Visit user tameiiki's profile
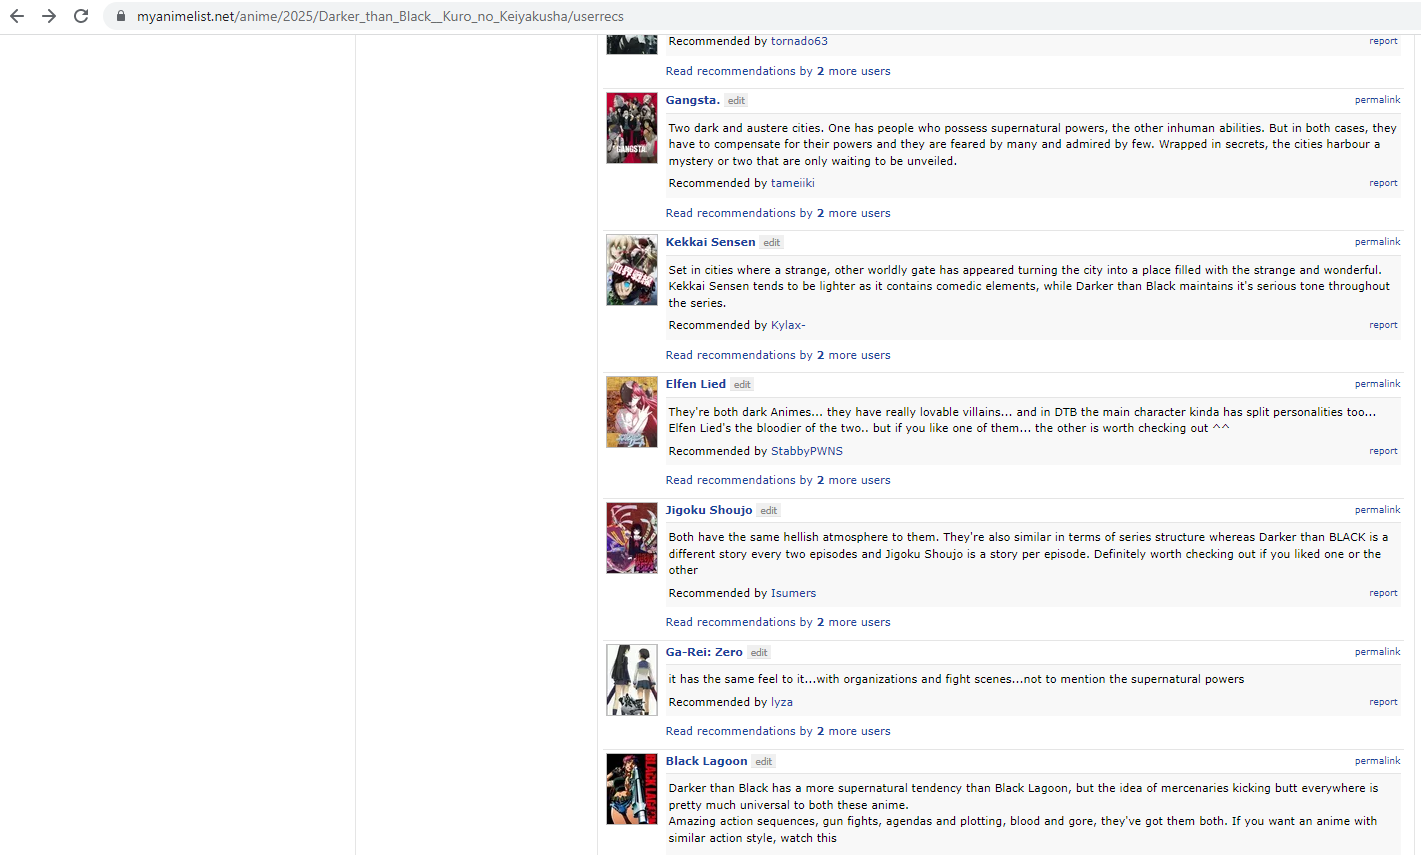Screen dimensions: 1421x855 pos(792,183)
